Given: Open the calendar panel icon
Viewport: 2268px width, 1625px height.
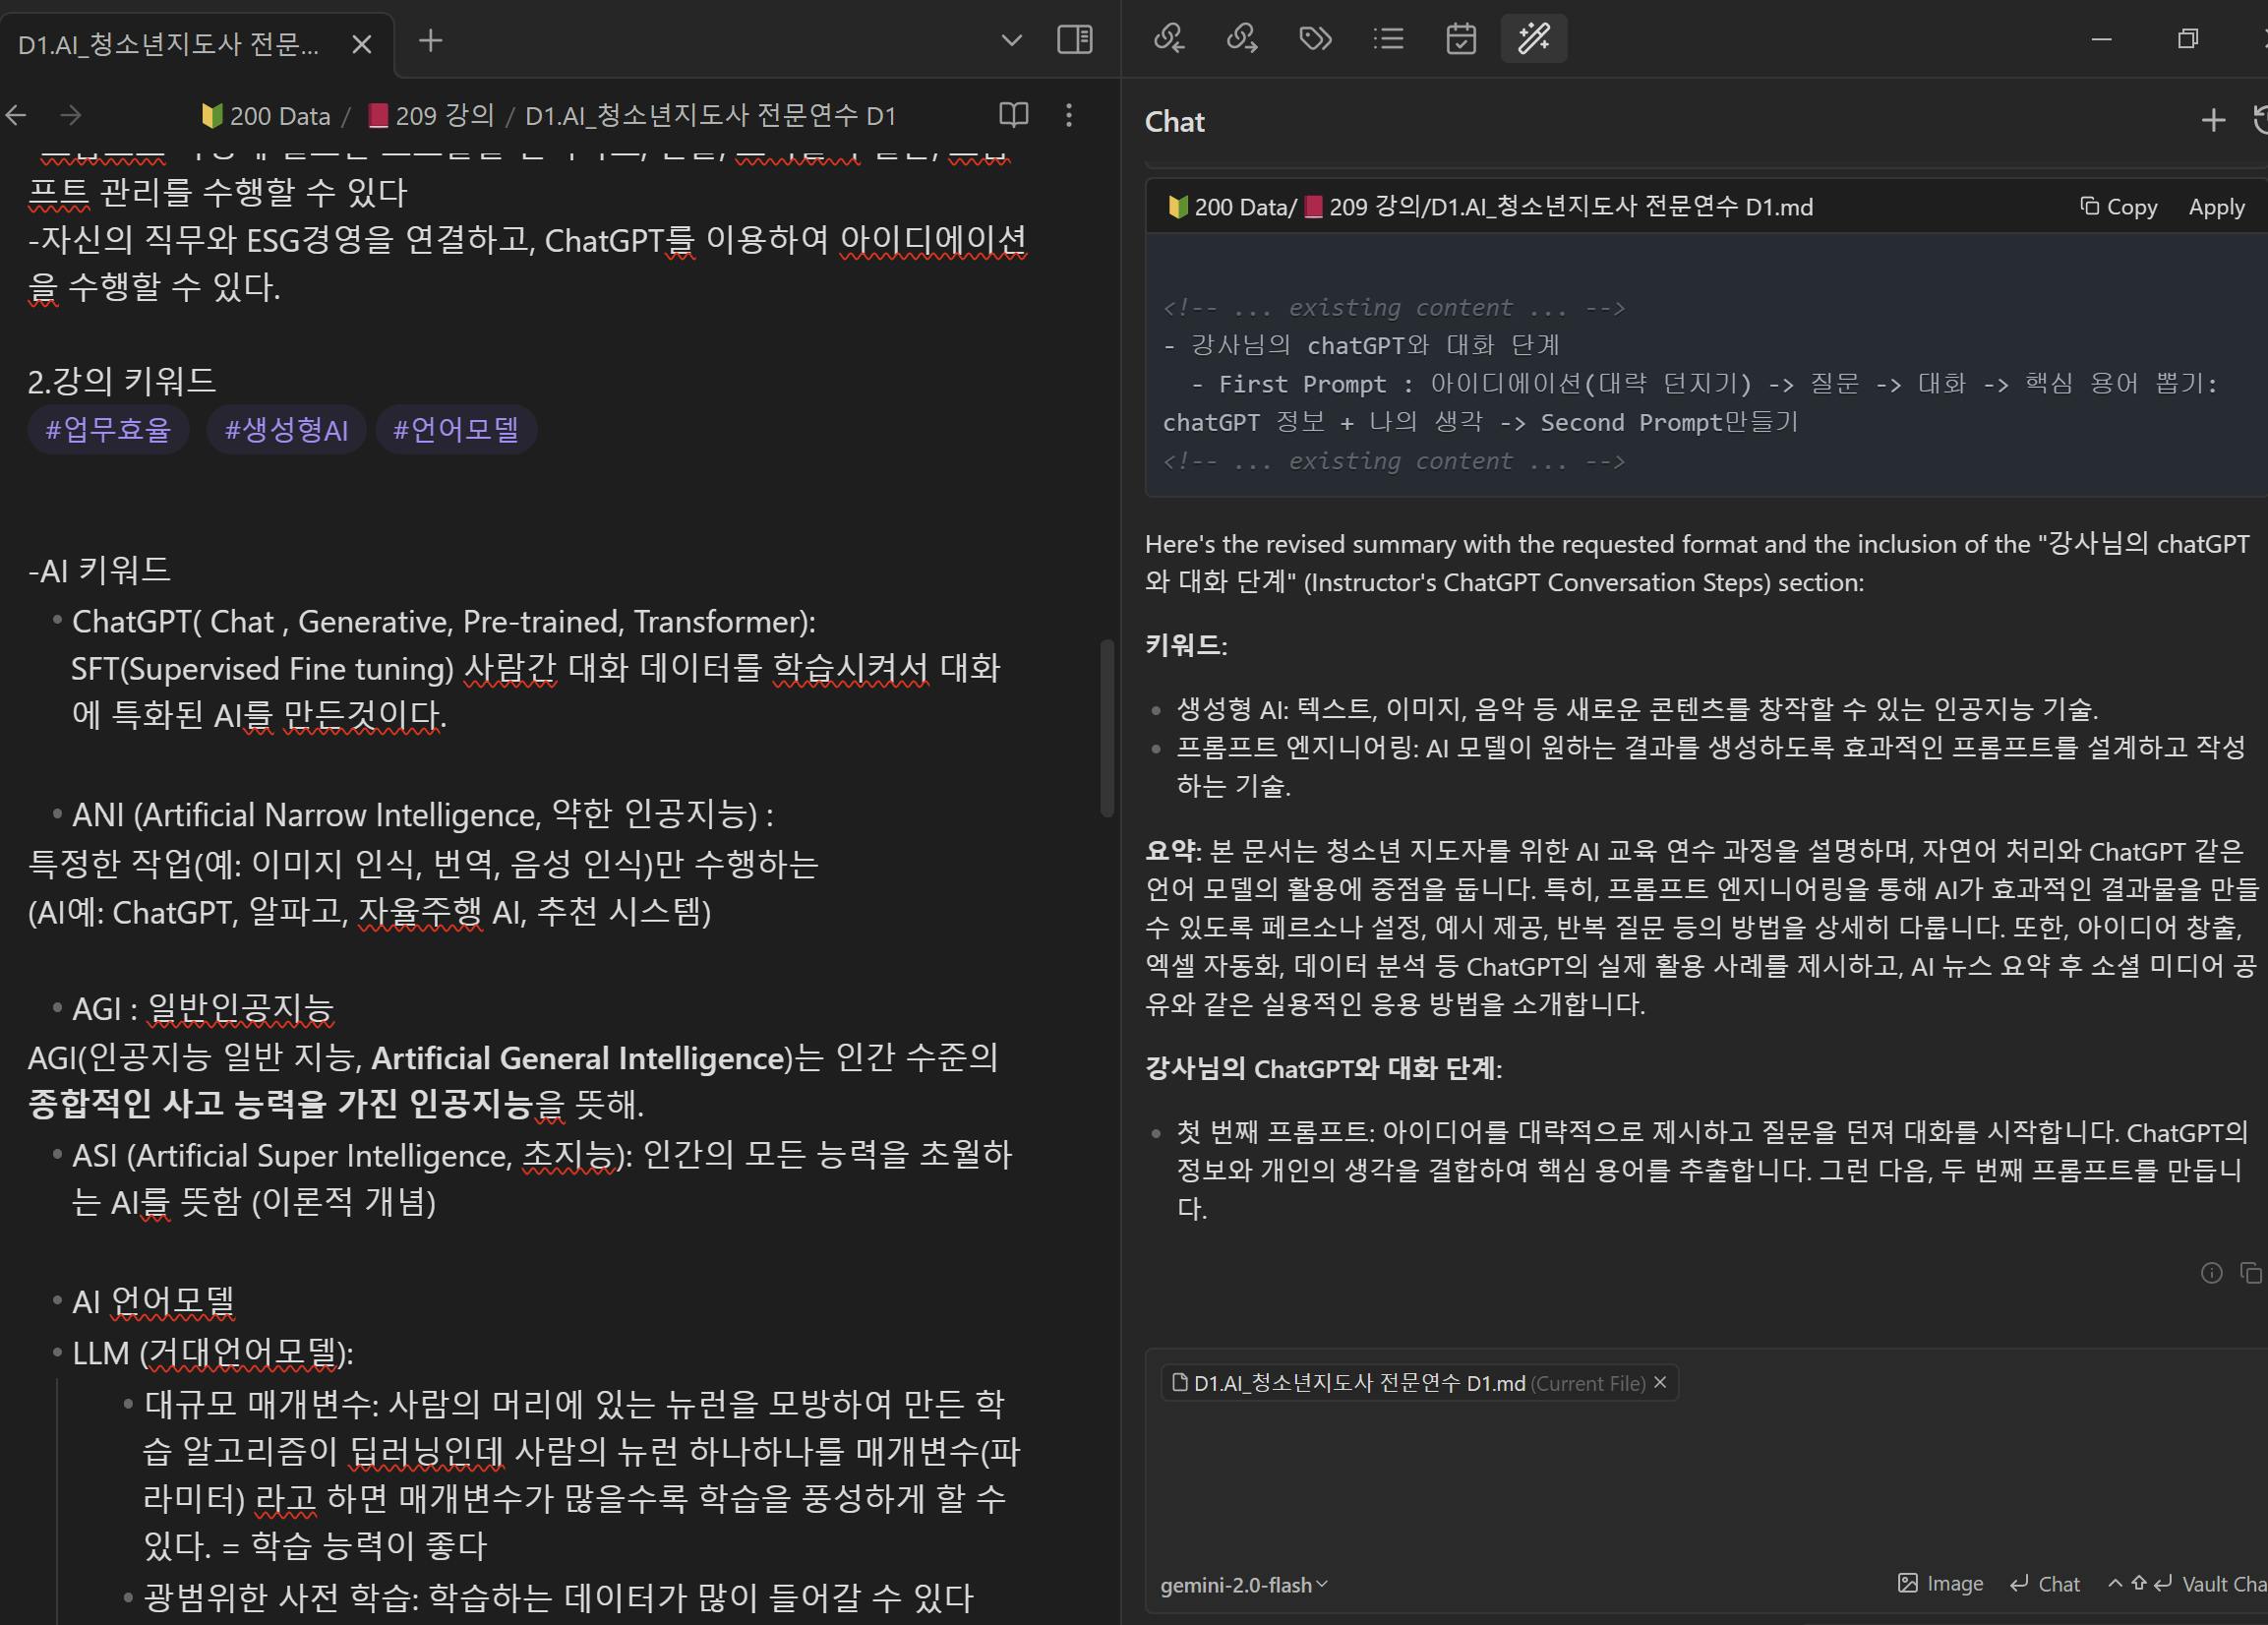Looking at the screenshot, I should (x=1461, y=39).
